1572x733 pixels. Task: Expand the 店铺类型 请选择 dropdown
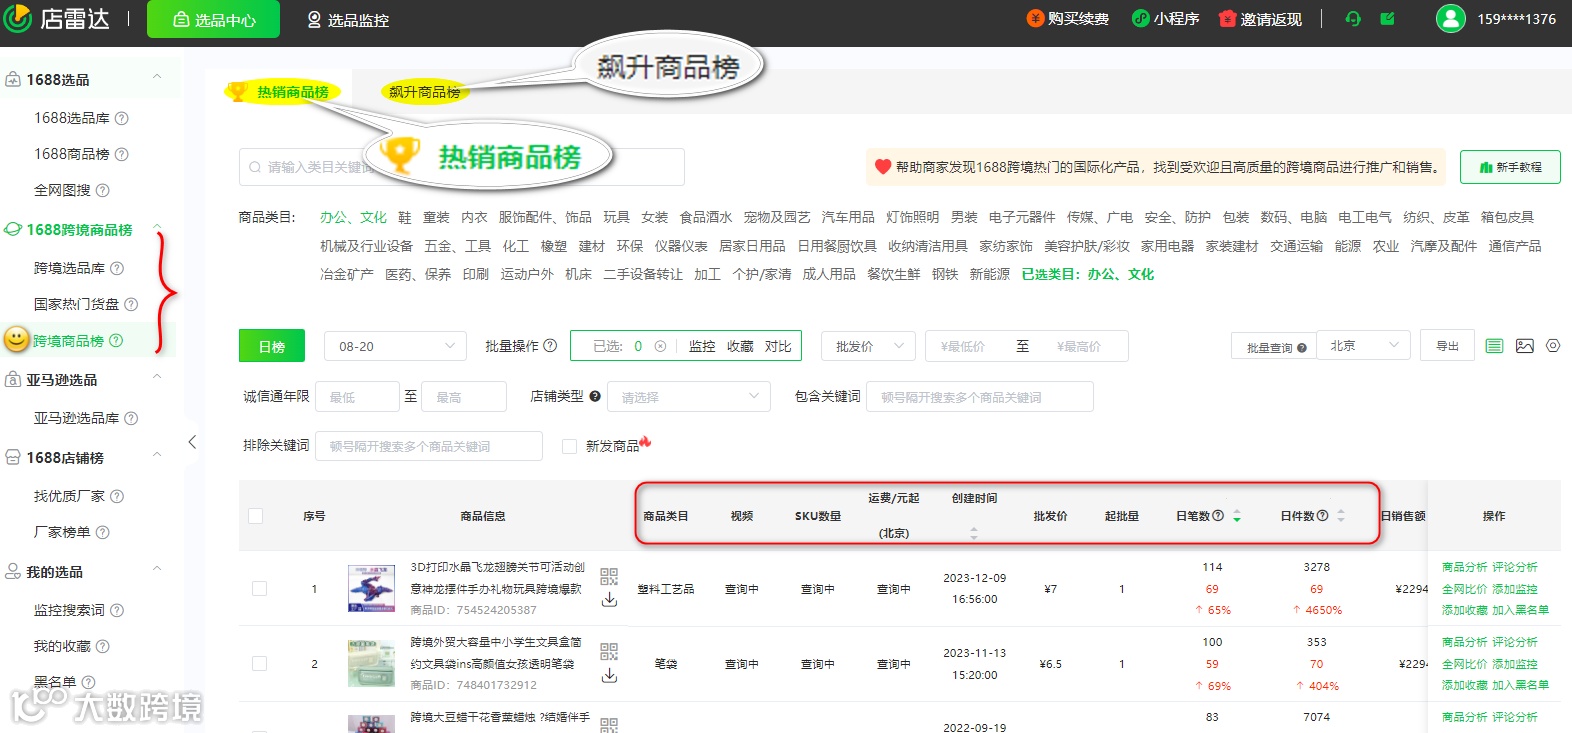688,397
